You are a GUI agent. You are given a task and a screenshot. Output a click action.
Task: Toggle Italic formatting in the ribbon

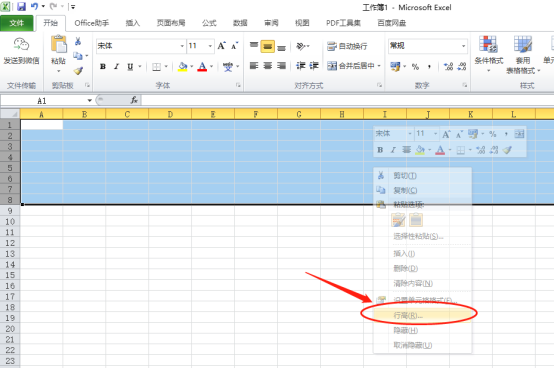tap(116, 66)
